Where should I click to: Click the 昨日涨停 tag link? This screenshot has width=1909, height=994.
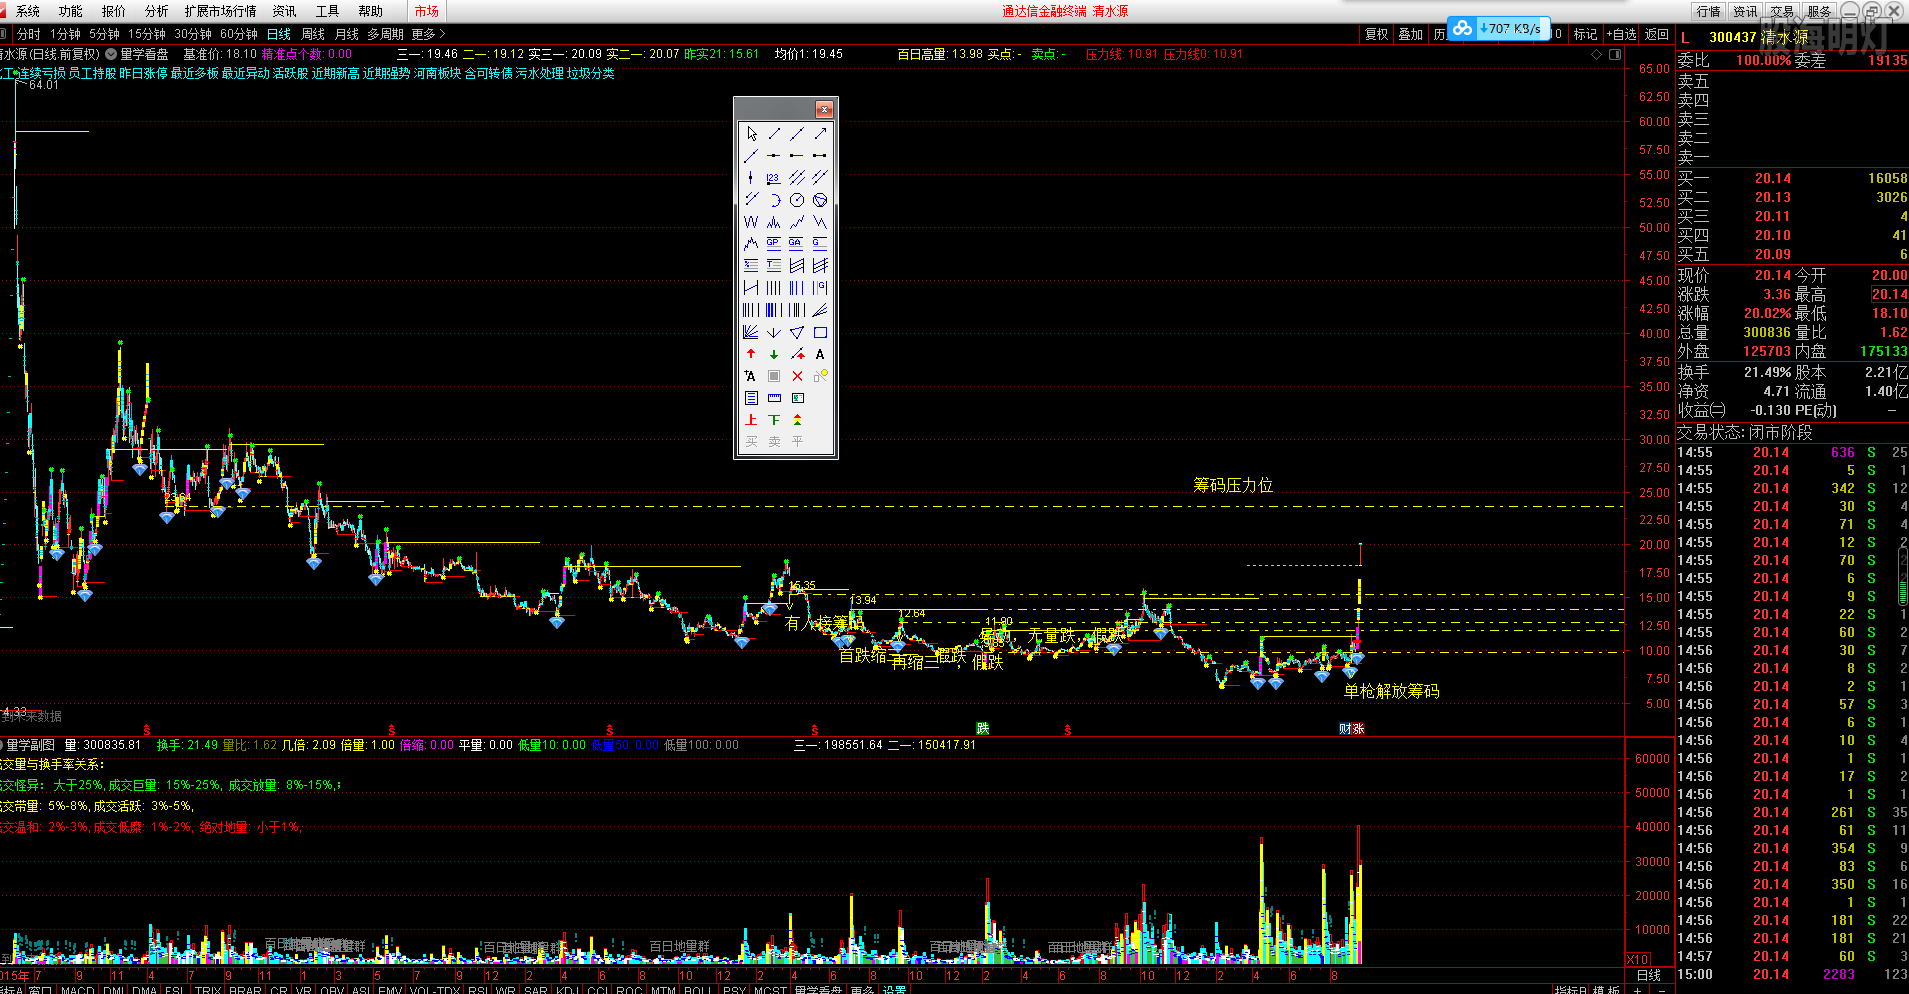tap(144, 73)
